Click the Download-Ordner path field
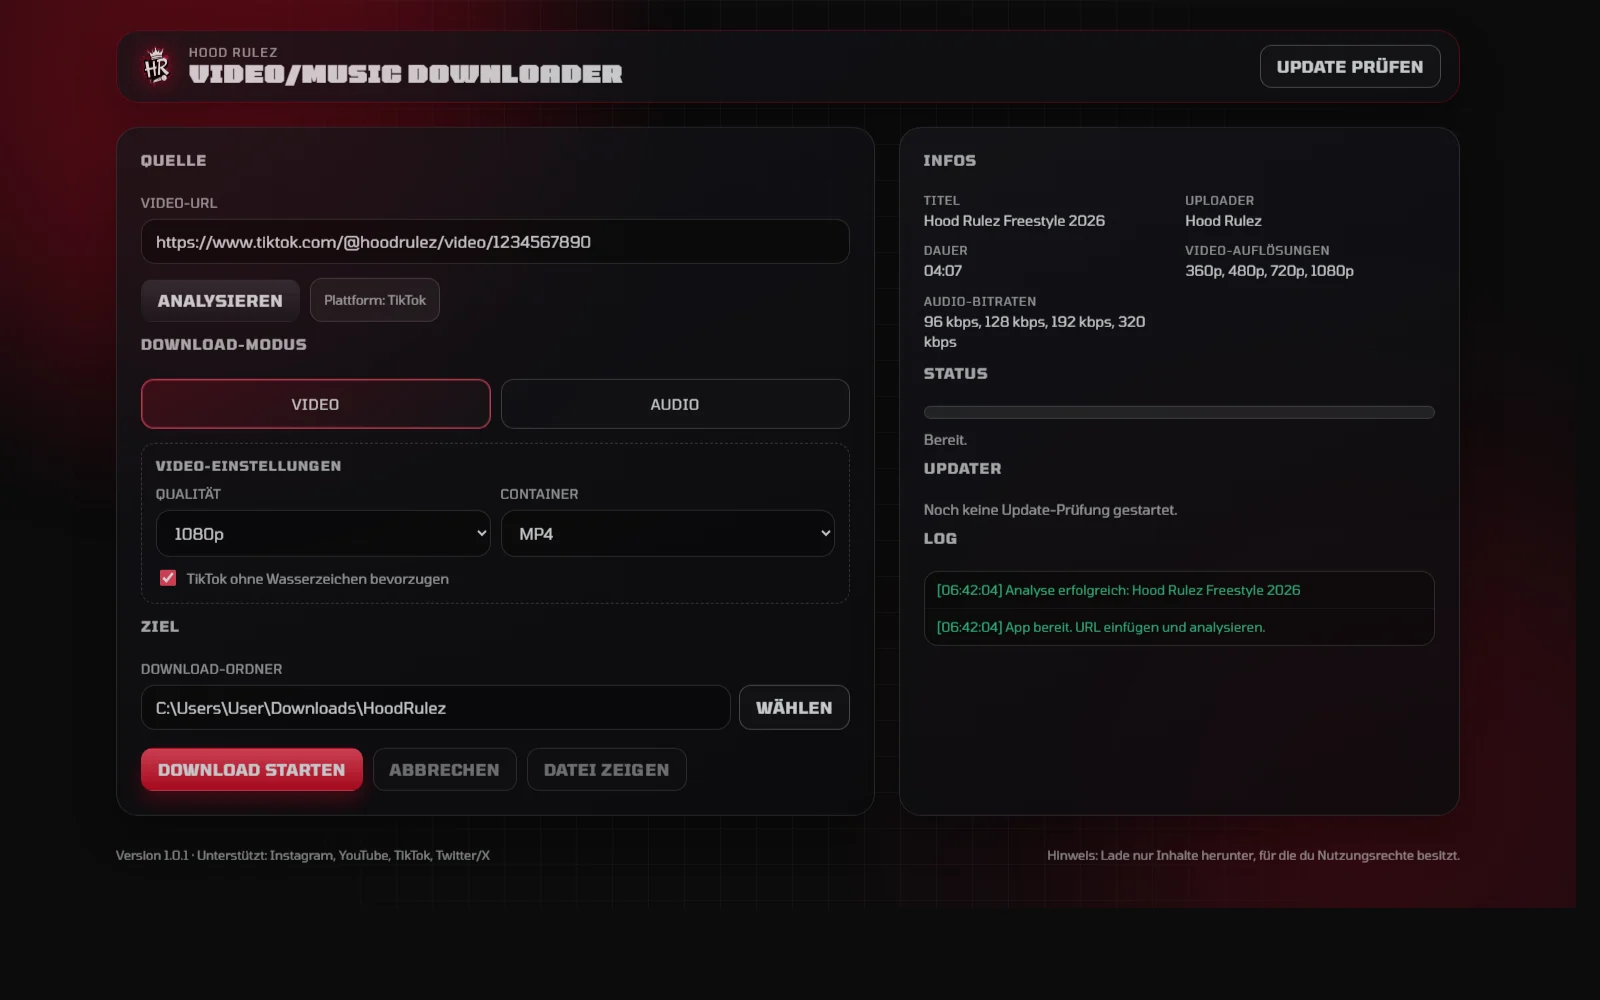The height and width of the screenshot is (1000, 1600). [435, 707]
